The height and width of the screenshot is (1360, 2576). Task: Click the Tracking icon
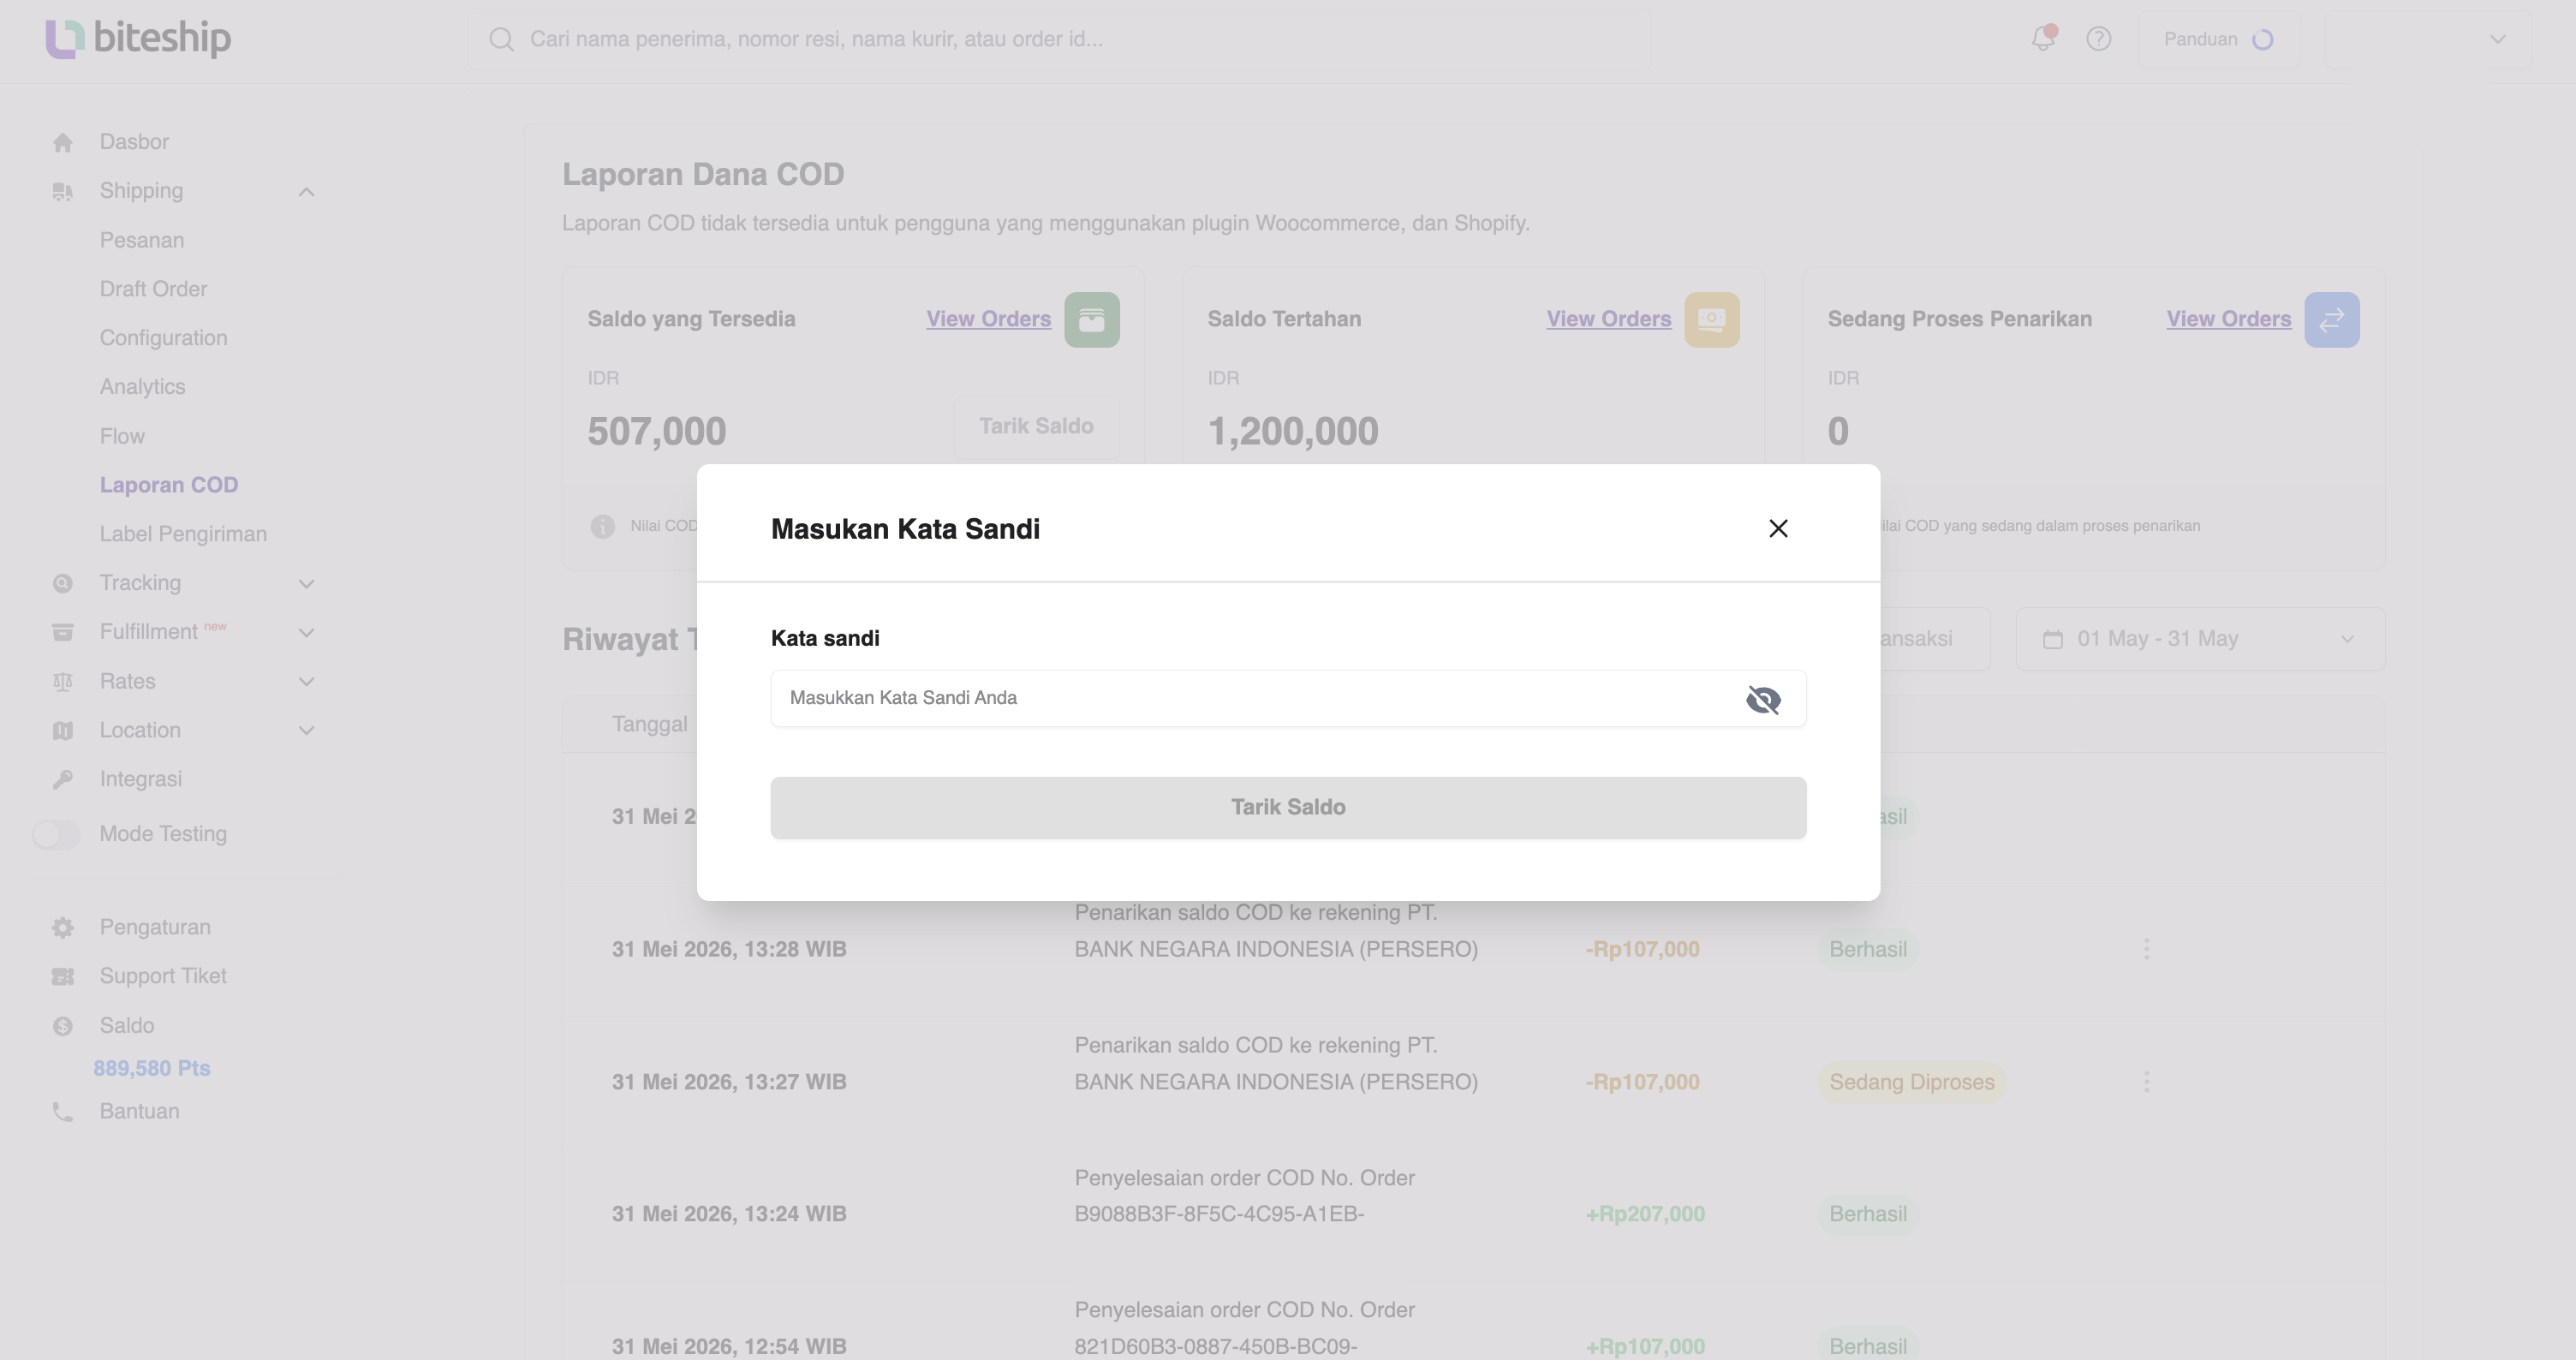click(62, 583)
